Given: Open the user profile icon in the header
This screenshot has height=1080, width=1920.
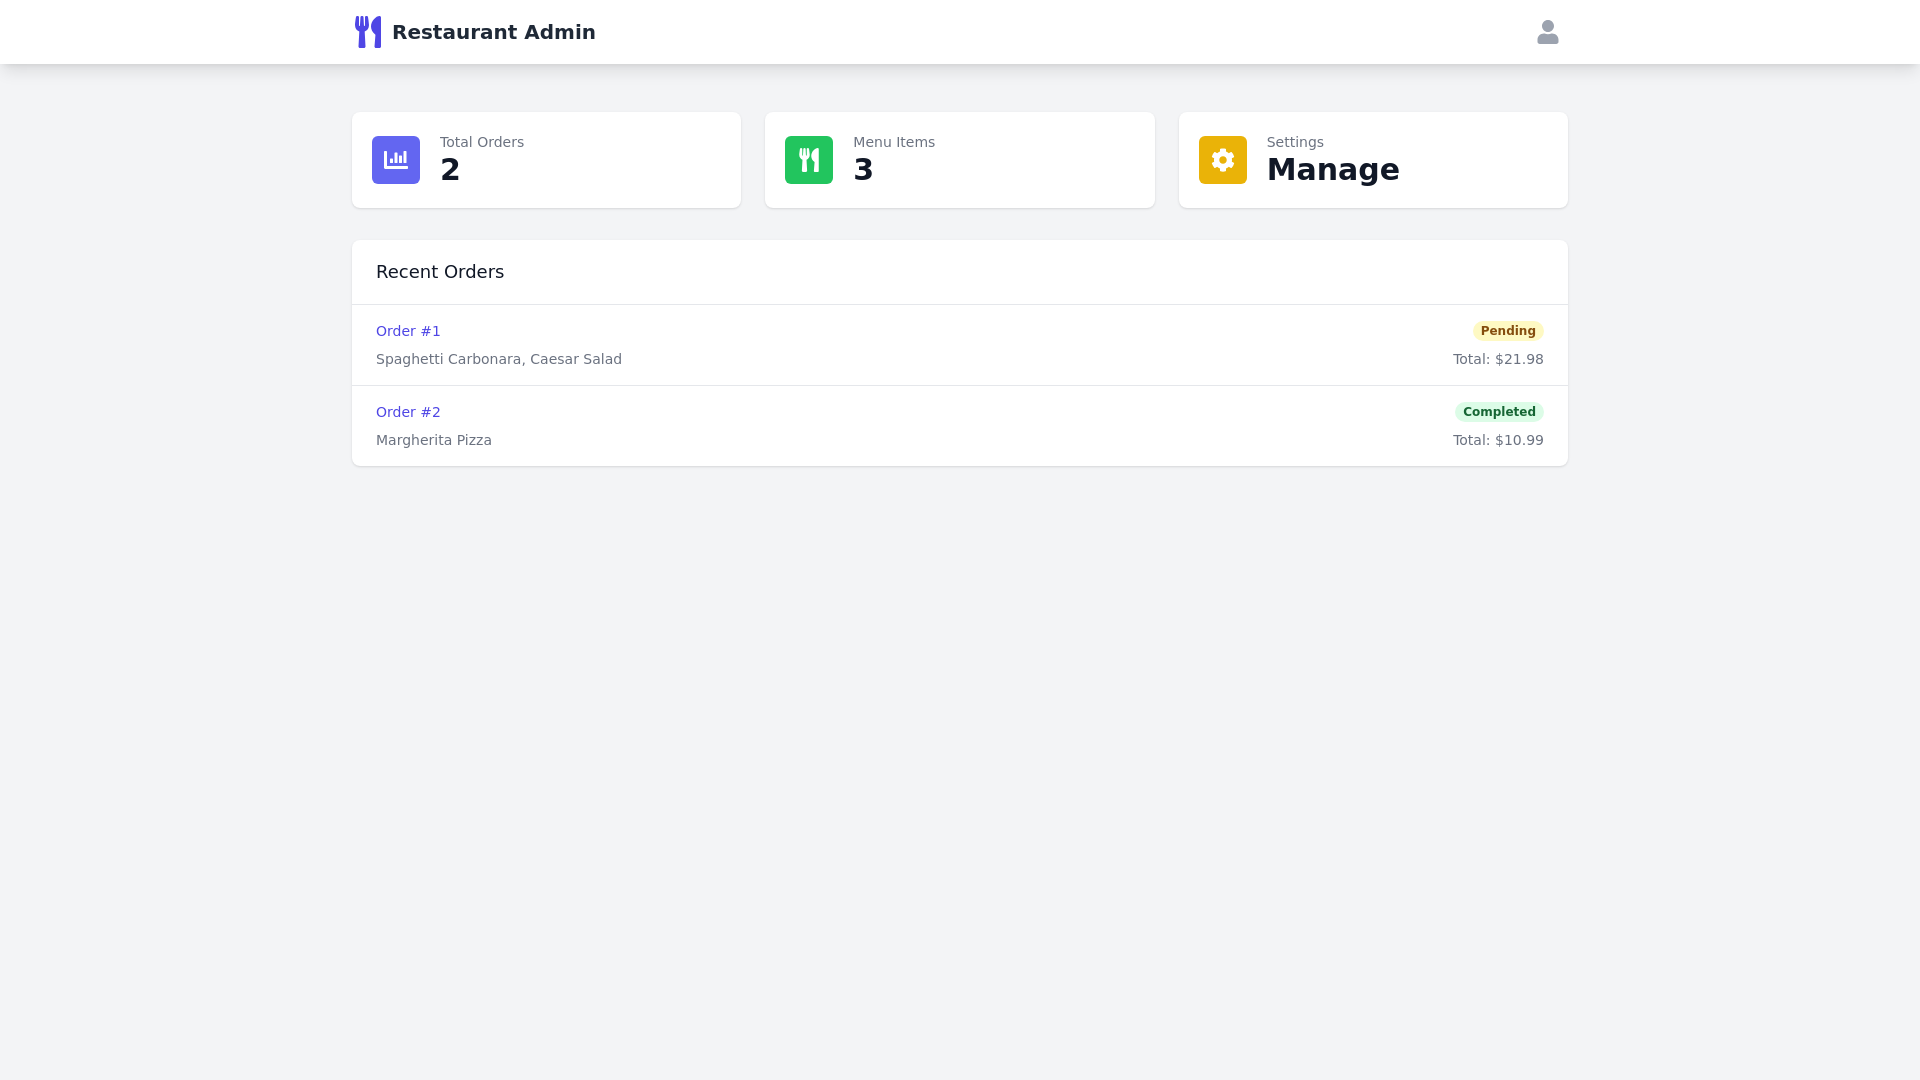Looking at the screenshot, I should [x=1547, y=31].
